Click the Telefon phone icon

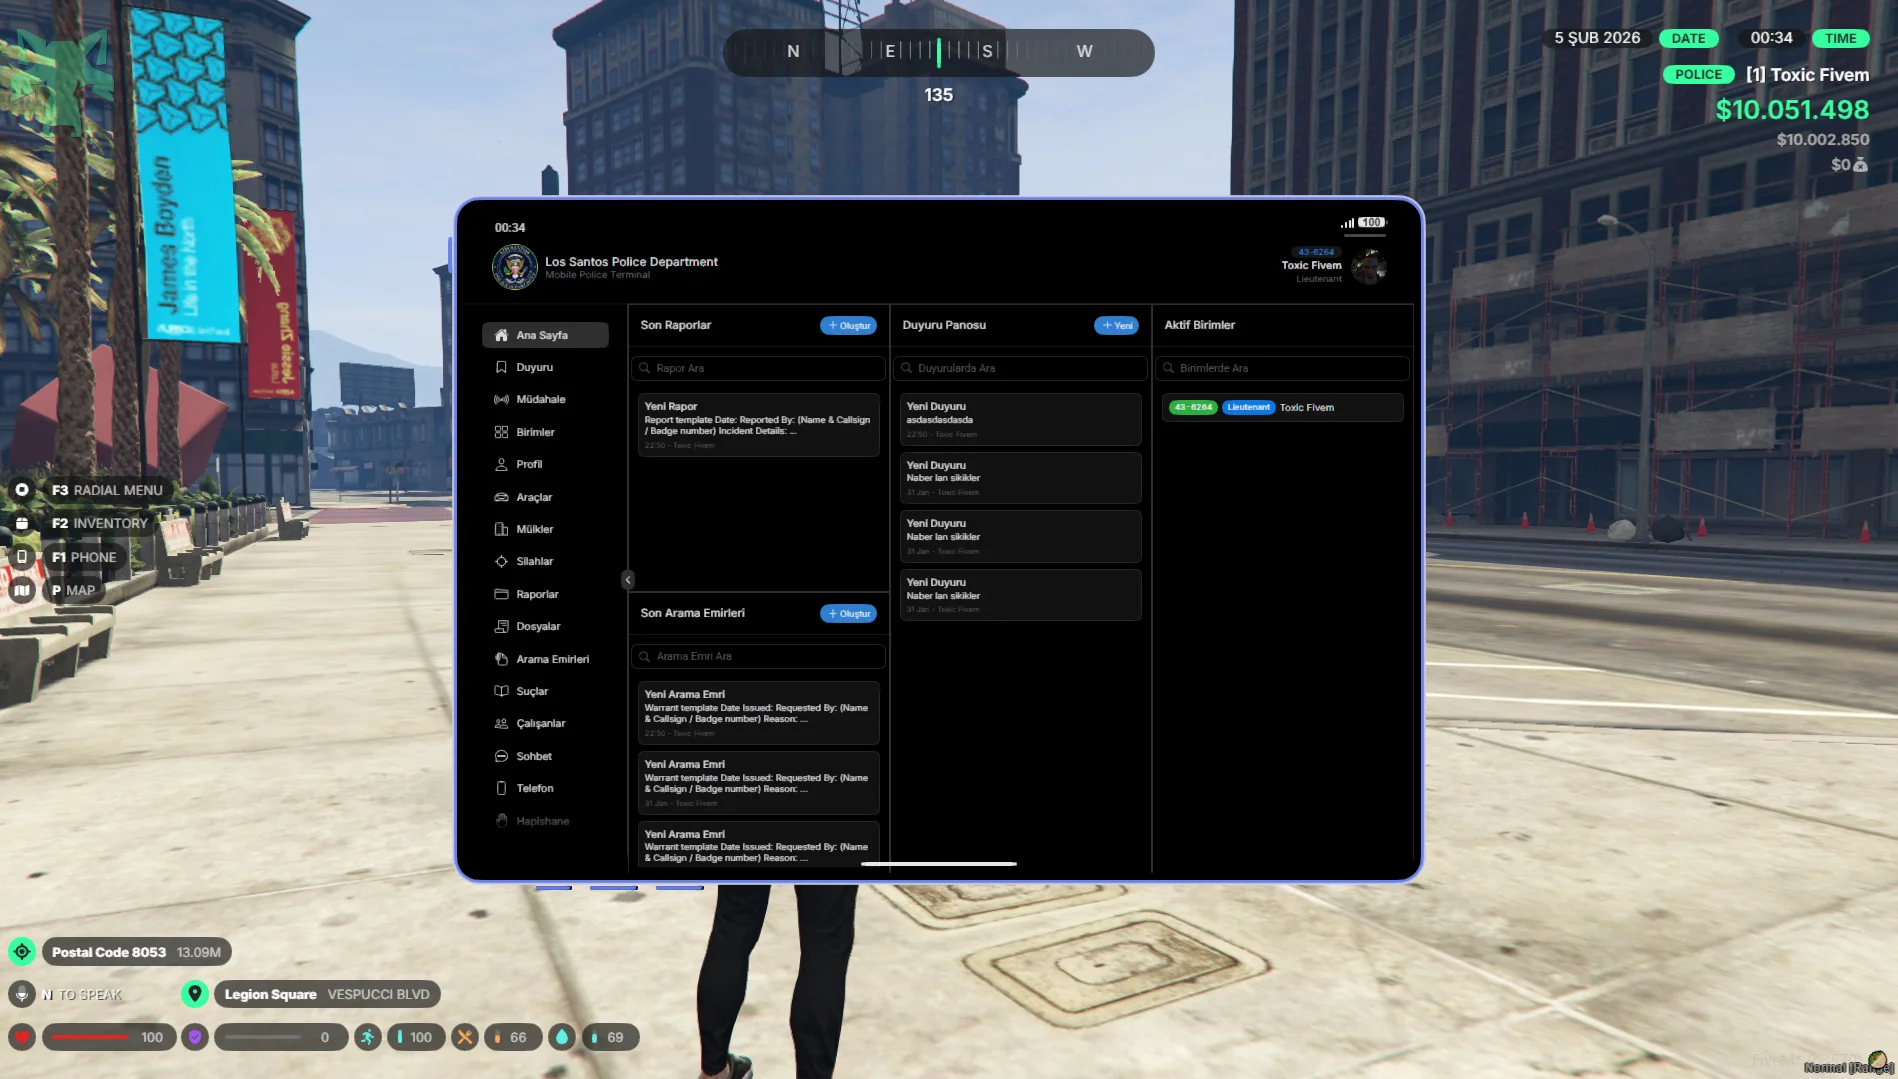[x=501, y=788]
